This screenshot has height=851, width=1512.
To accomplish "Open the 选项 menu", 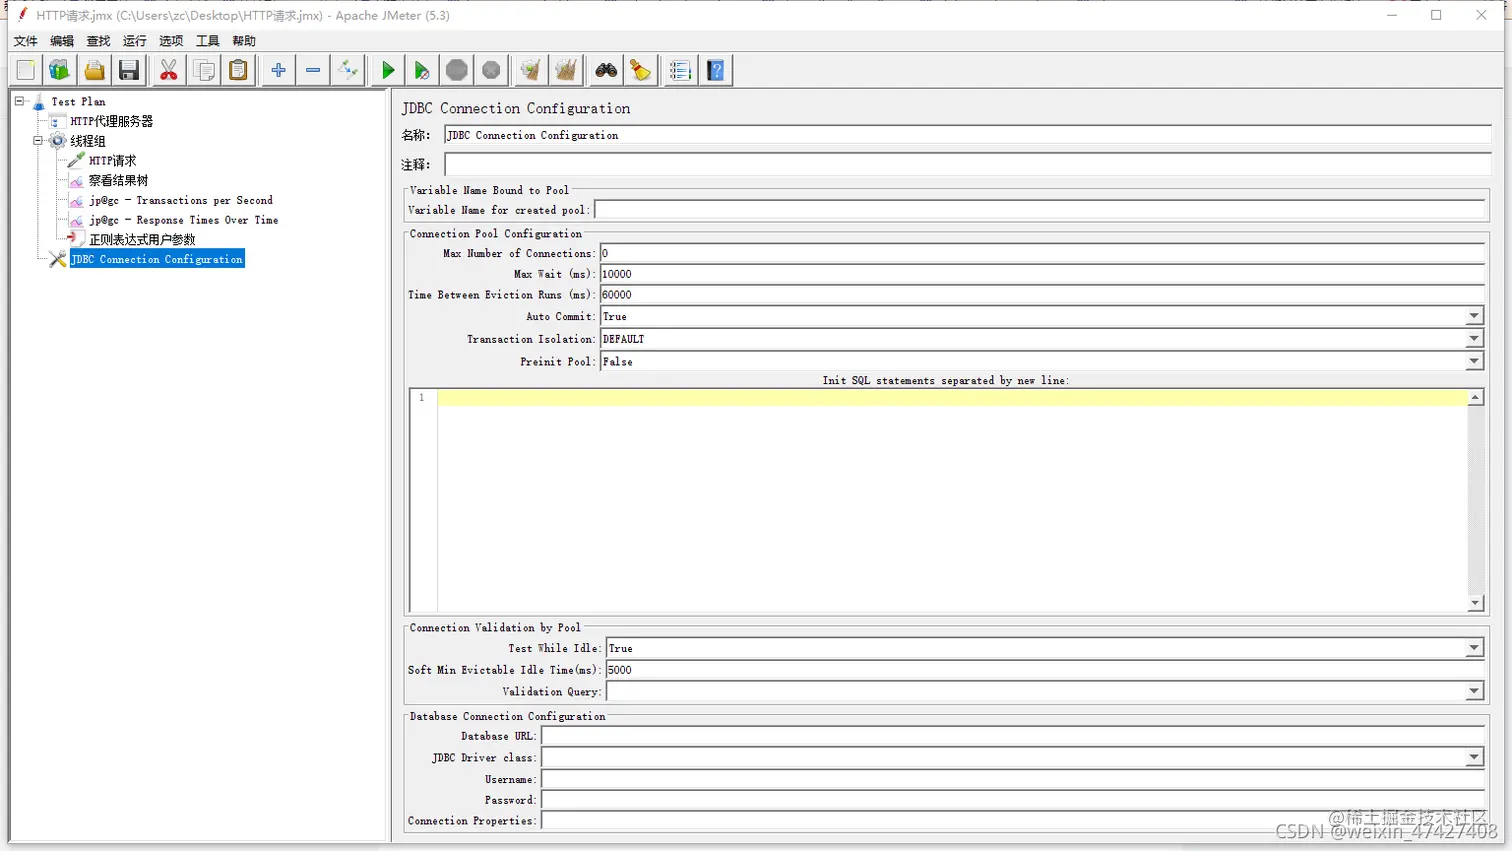I will pos(171,41).
